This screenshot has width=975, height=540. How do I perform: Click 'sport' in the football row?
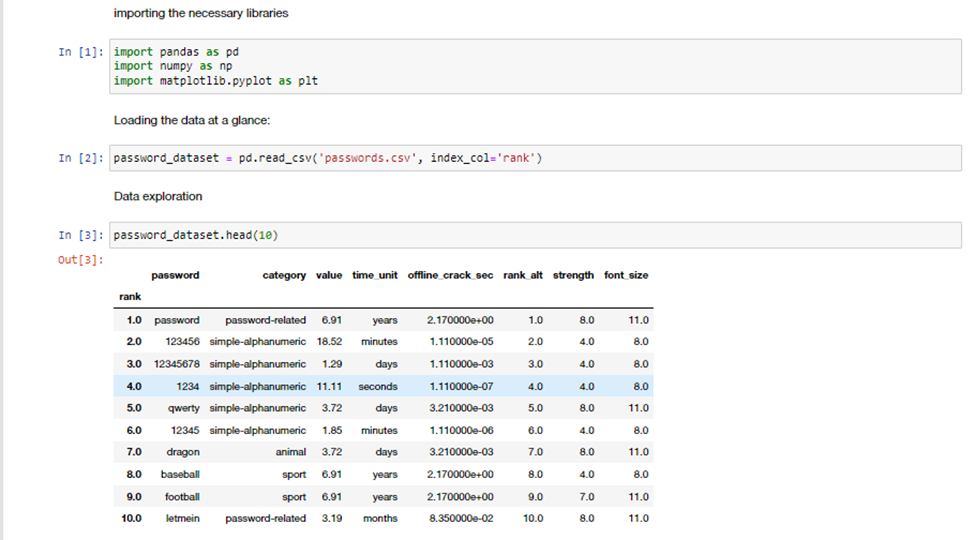pyautogui.click(x=294, y=497)
